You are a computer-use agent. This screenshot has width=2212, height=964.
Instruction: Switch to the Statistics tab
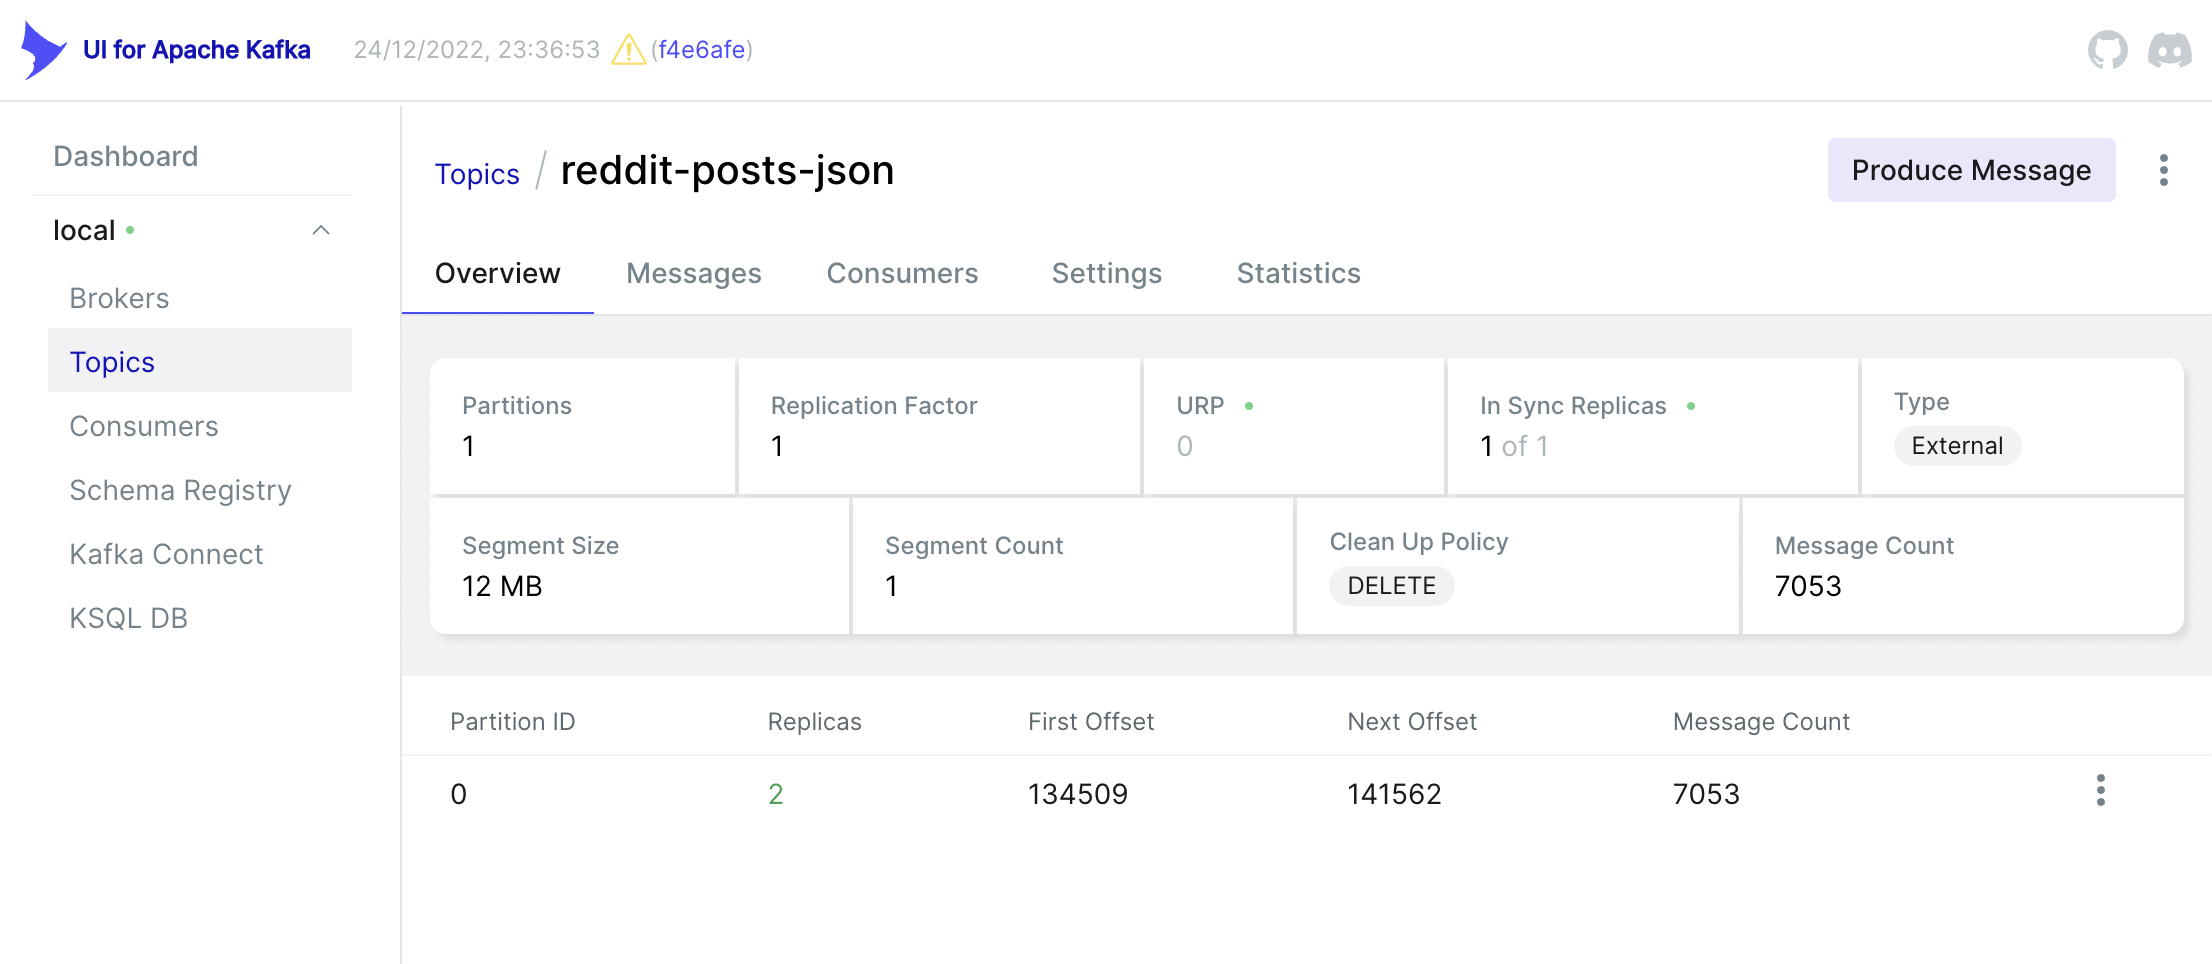[1298, 273]
